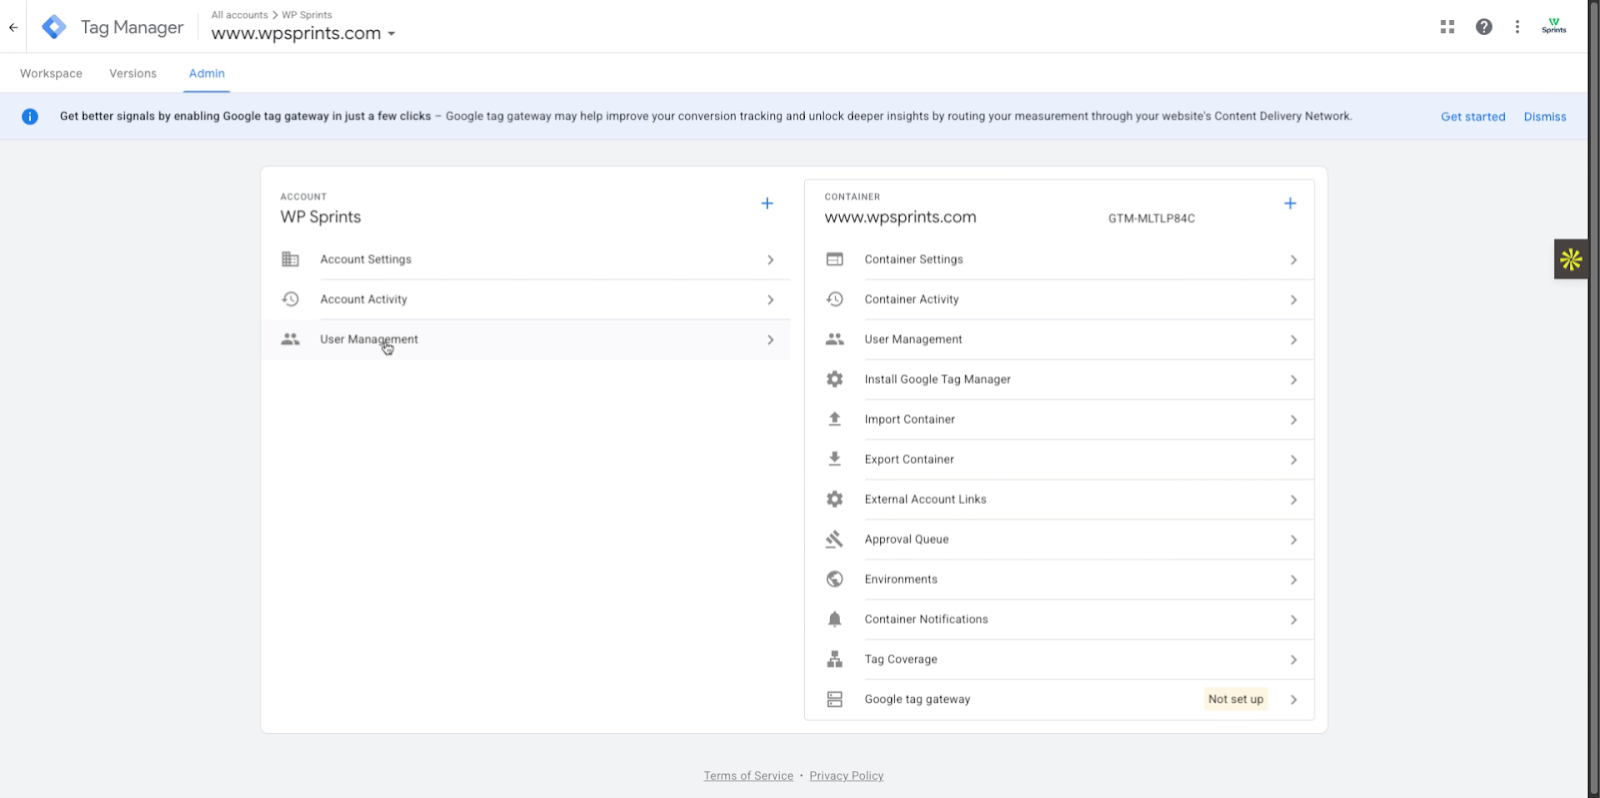Open the Help question mark icon
The image size is (1600, 798).
(1484, 27)
